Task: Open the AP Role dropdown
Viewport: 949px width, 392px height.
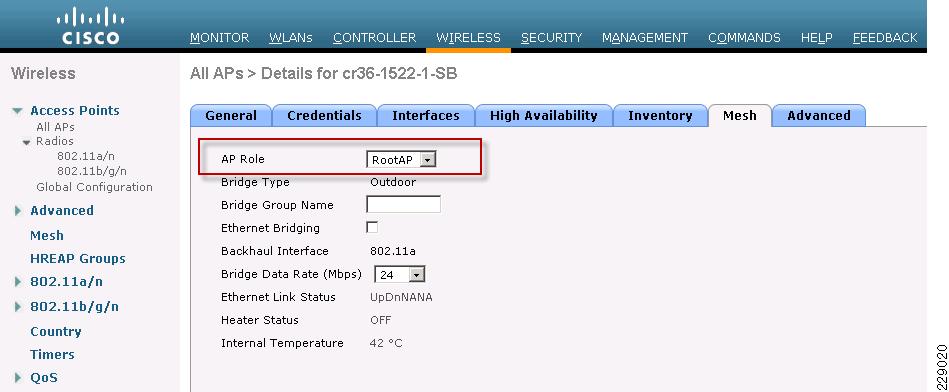Action: coord(401,160)
